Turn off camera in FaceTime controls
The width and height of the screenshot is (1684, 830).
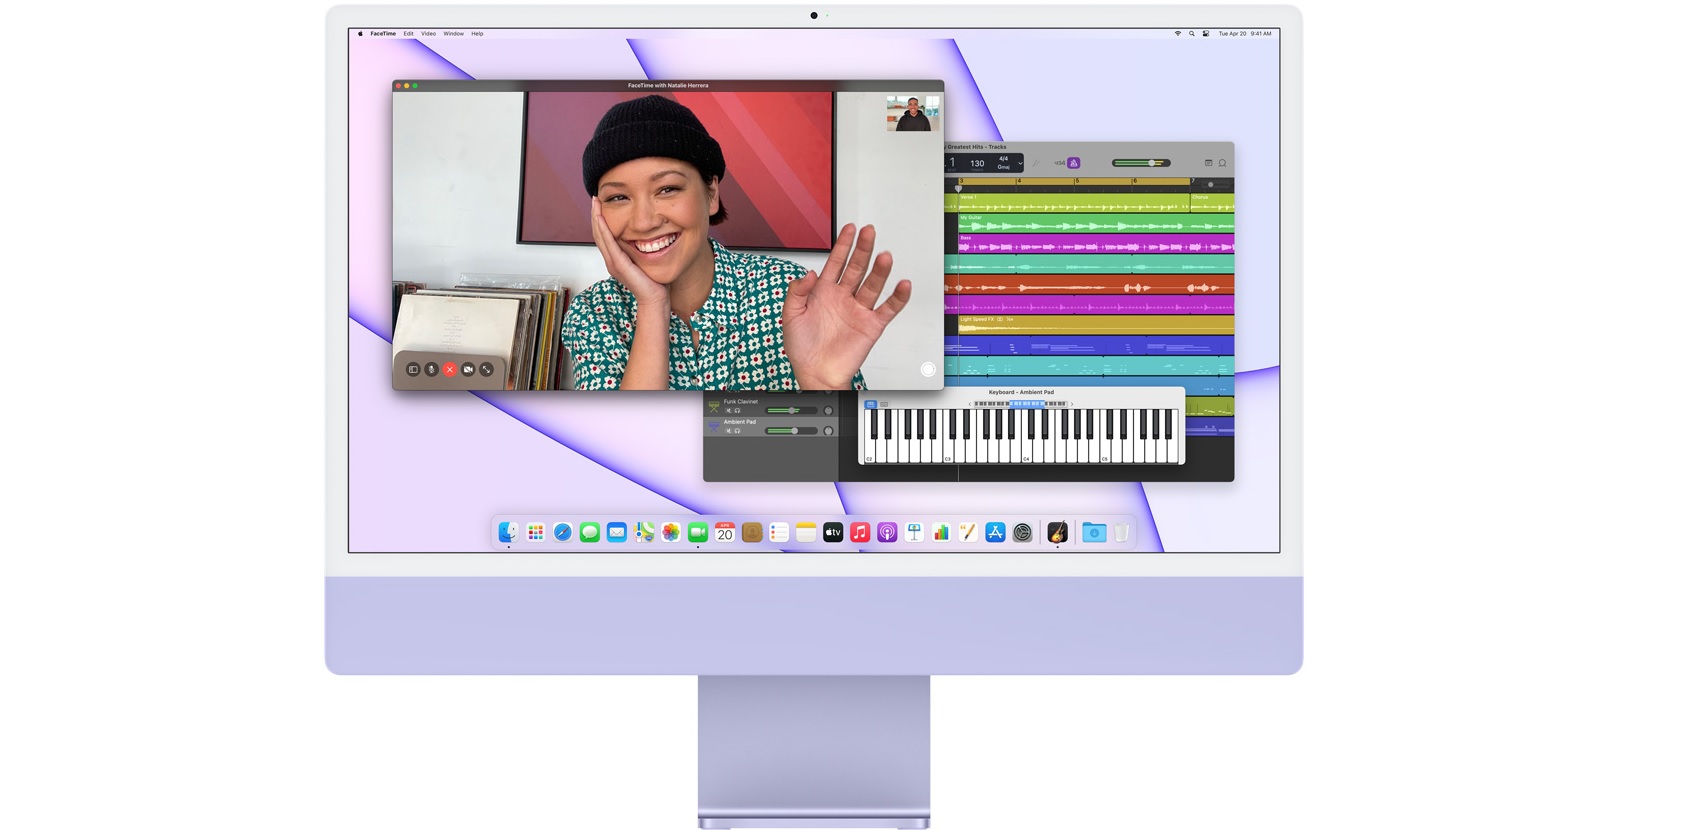pos(468,369)
